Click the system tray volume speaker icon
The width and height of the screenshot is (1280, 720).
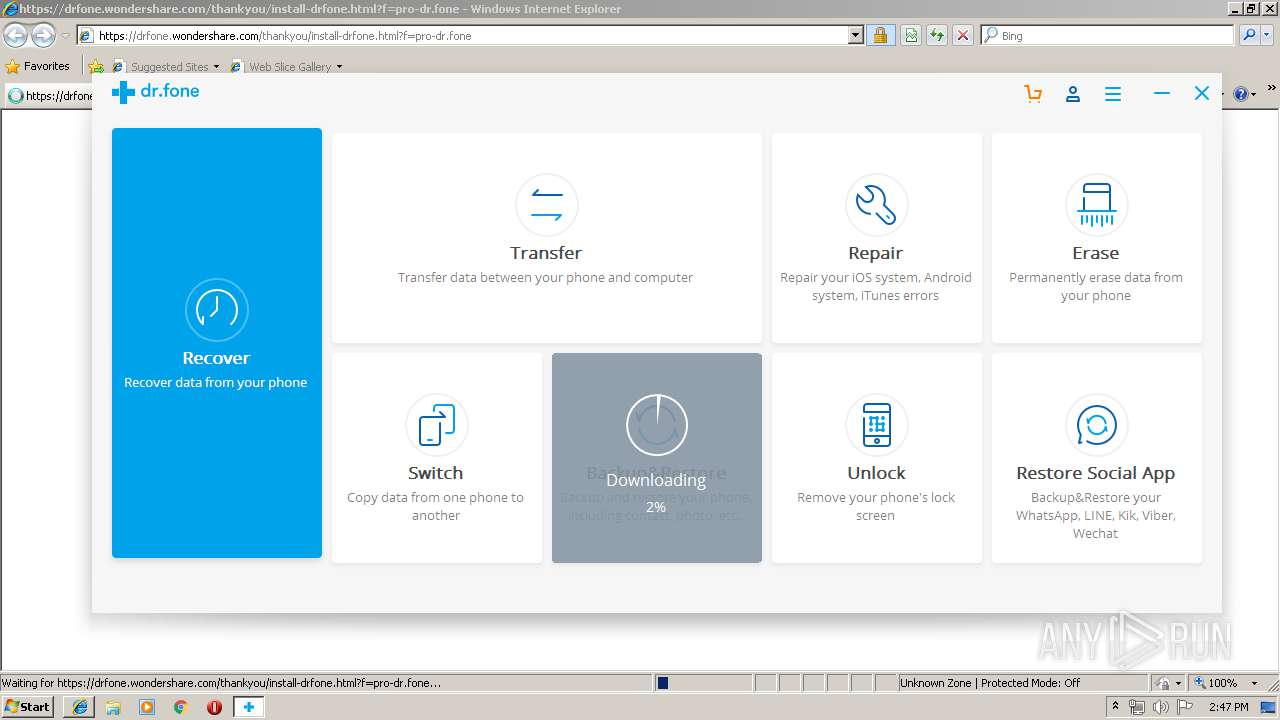click(1161, 707)
